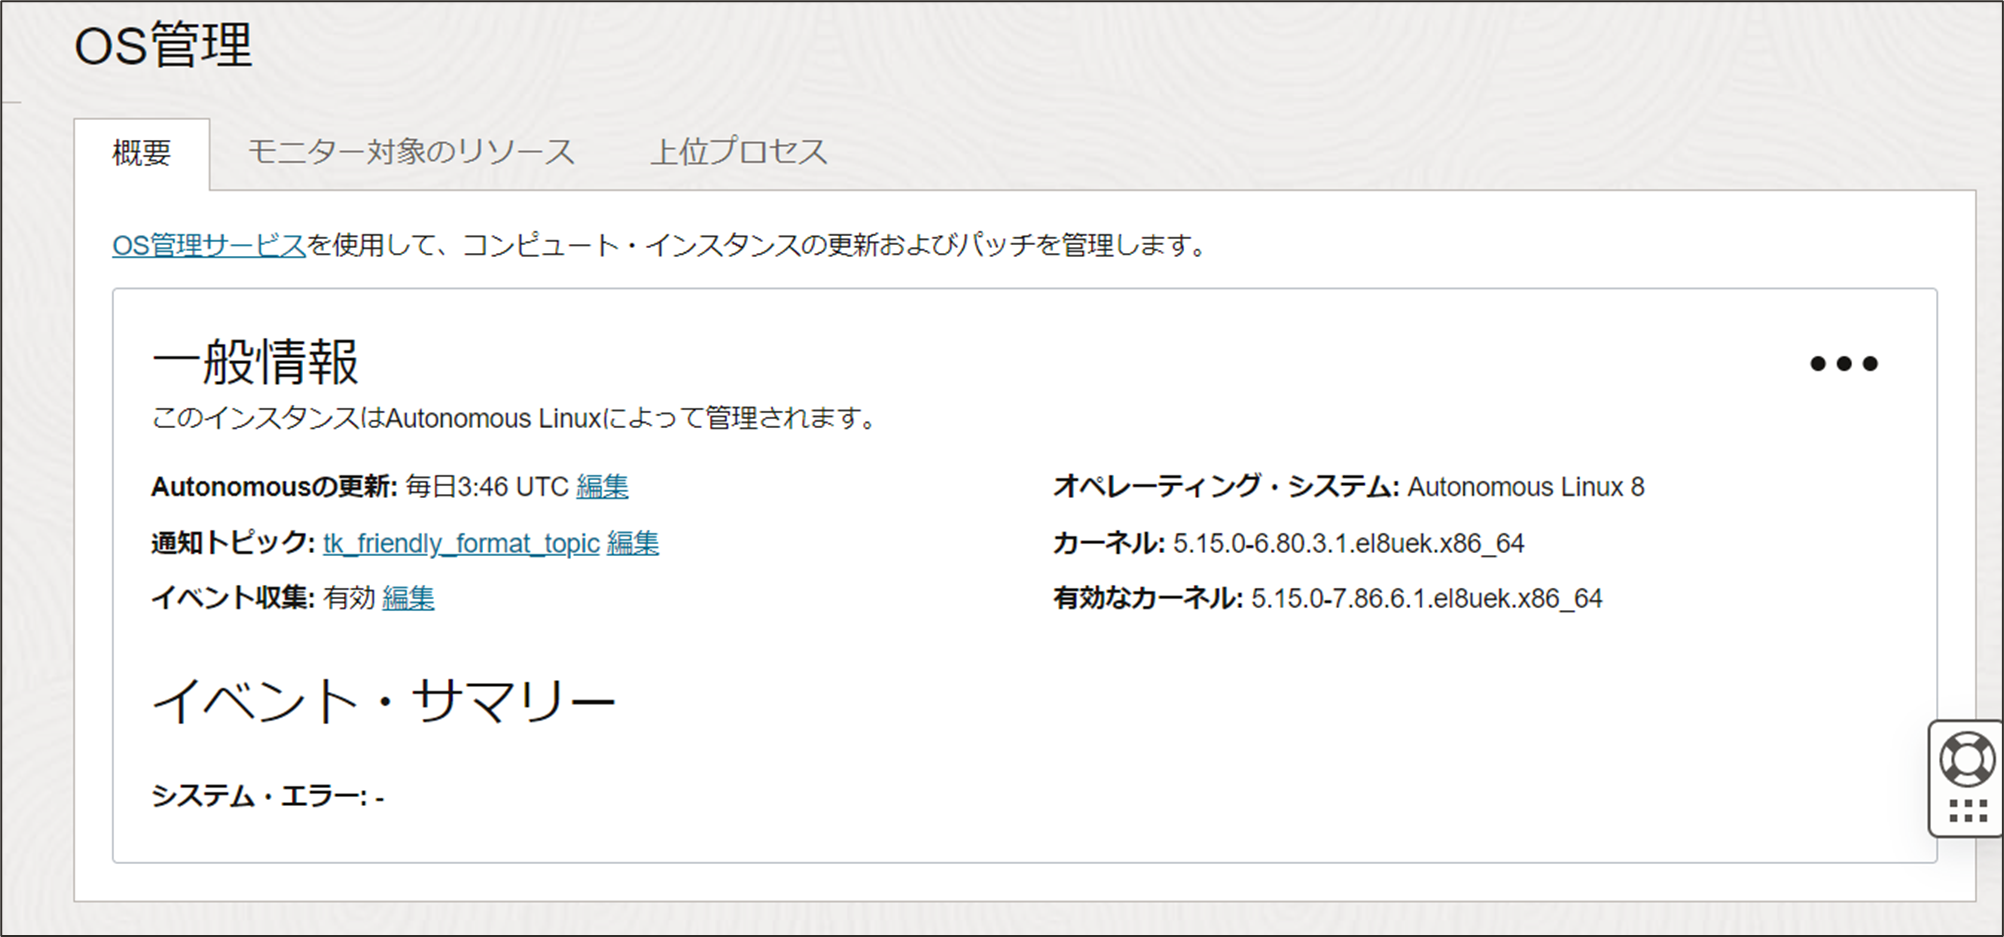This screenshot has width=2004, height=937.
Task: Click the オペレーティング・システム label
Action: coord(1226,487)
